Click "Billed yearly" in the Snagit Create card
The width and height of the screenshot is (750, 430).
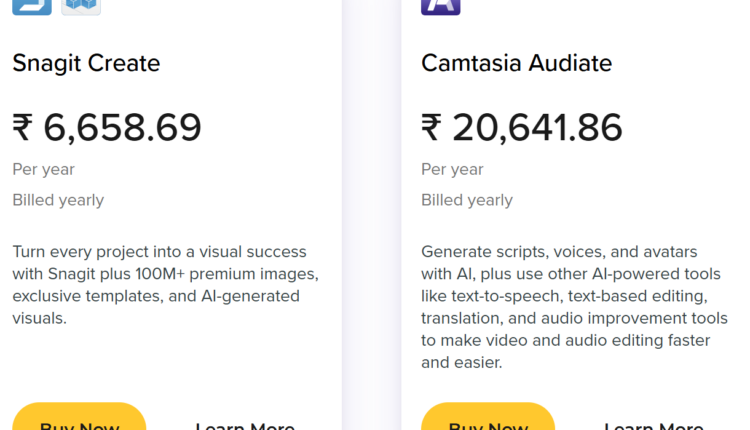click(58, 200)
